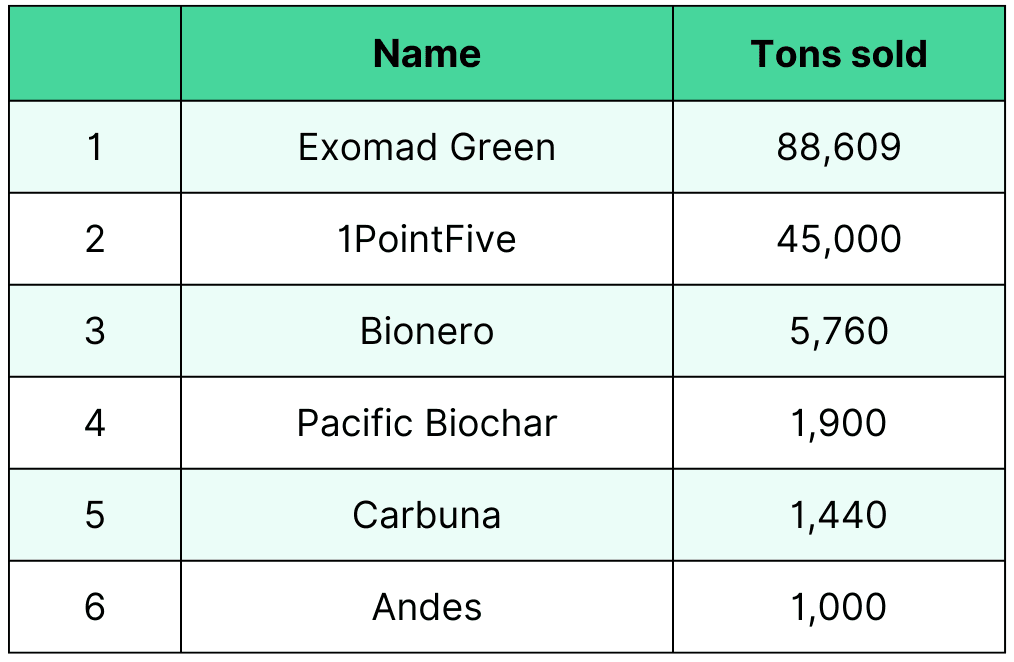Select the 1PointFive name cell
This screenshot has width=1014, height=662.
tap(427, 239)
